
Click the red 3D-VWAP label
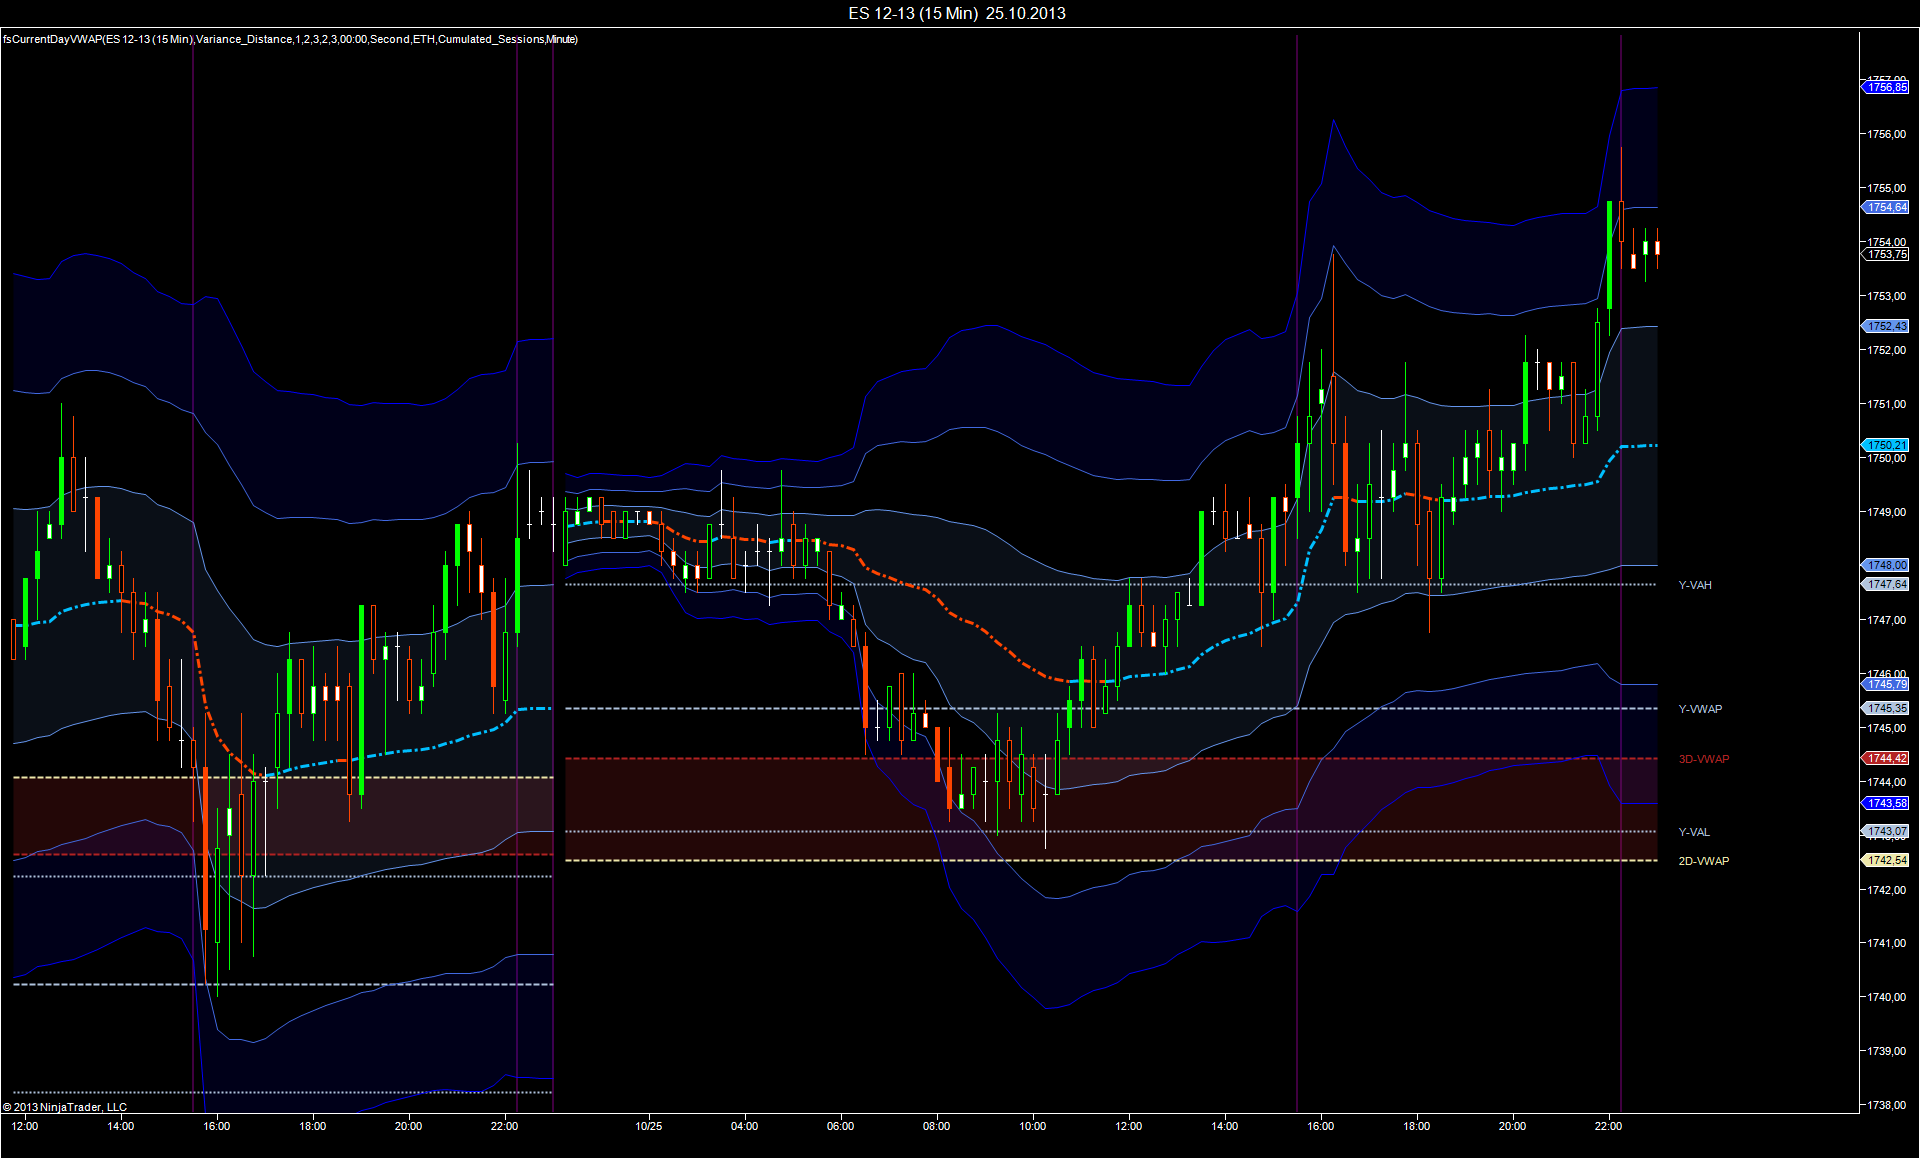(1703, 760)
